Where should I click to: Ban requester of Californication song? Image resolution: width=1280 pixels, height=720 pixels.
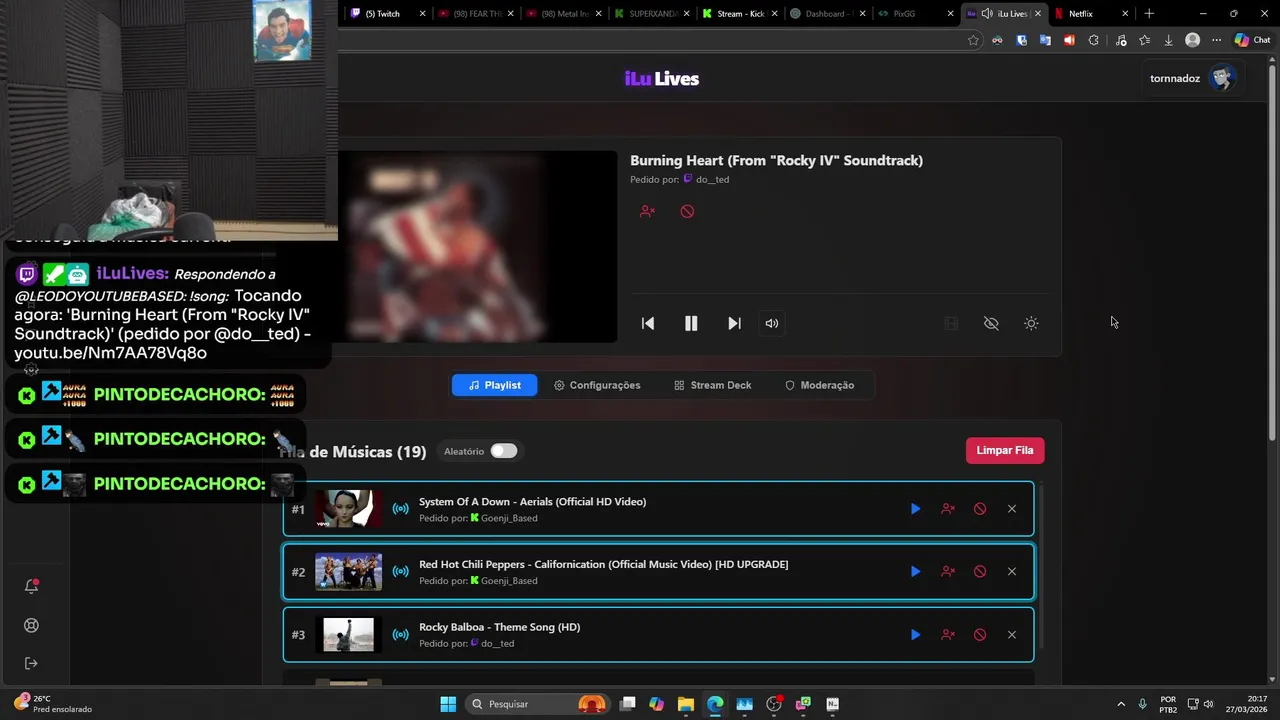pyautogui.click(x=948, y=572)
